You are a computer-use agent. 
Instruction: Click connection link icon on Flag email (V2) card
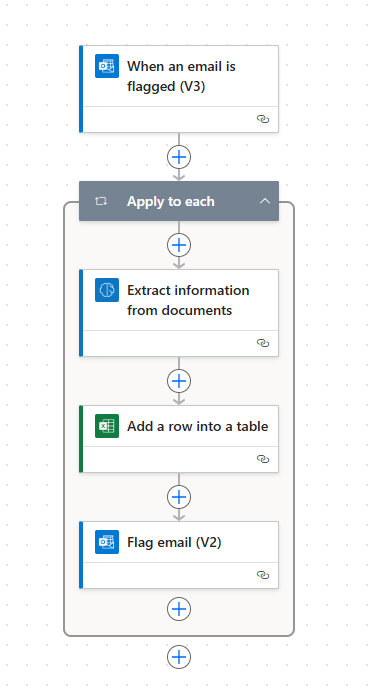(x=263, y=575)
